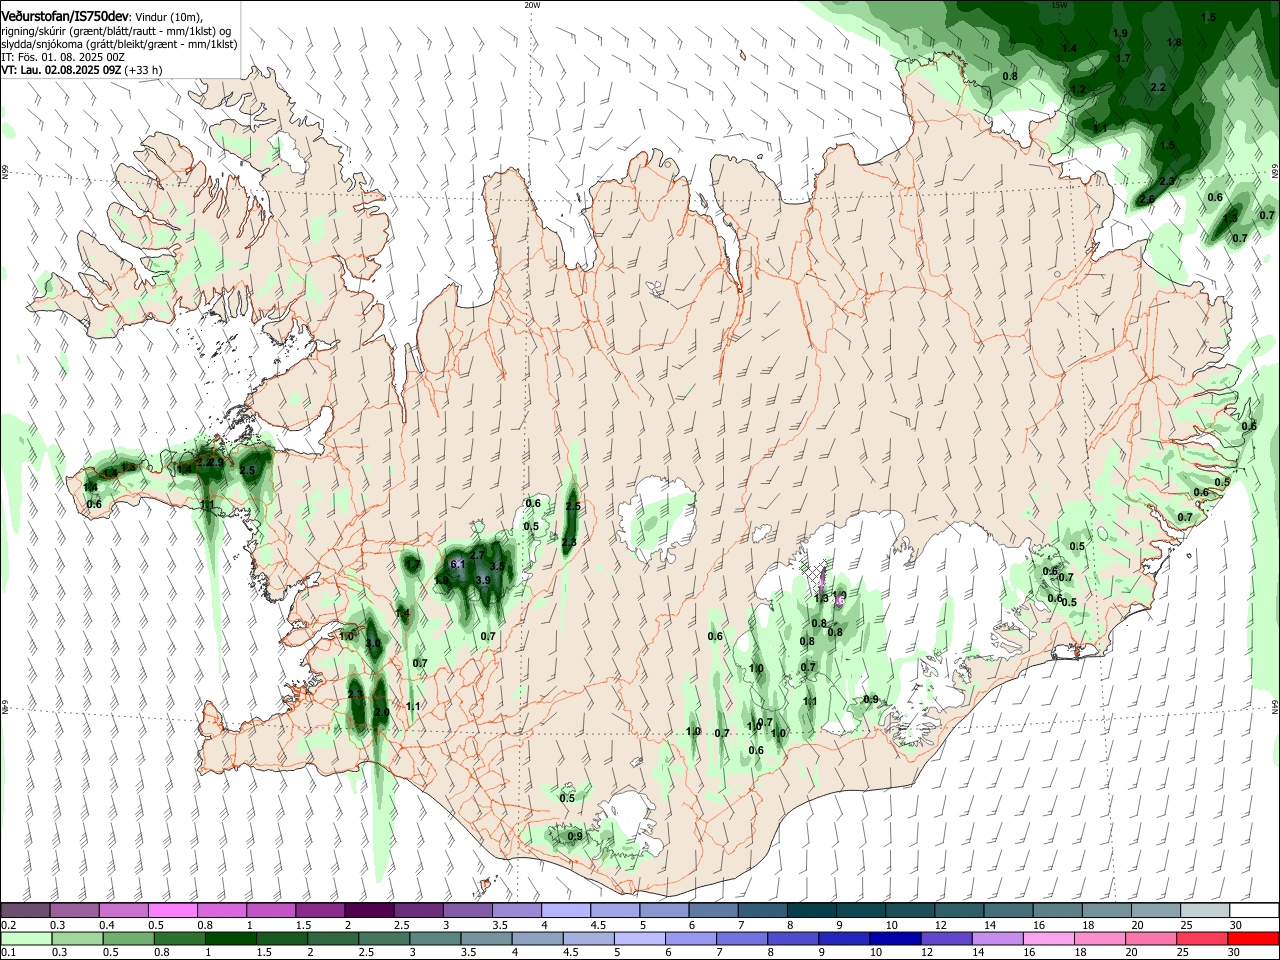Click the valid time "VT: Lau. 02.08.2025 09Z"
Image resolution: width=1280 pixels, height=960 pixels.
61,70
